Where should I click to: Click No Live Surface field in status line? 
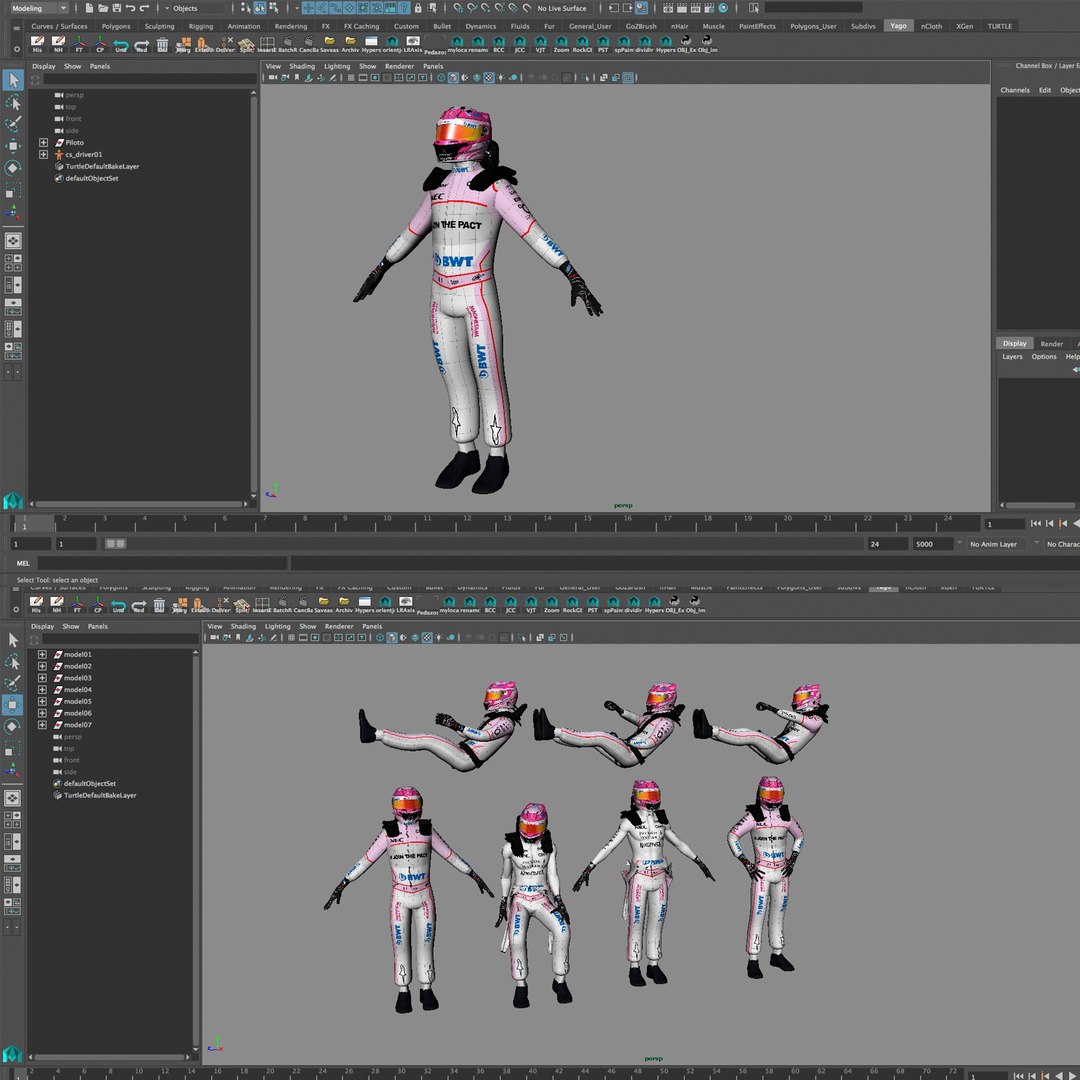[562, 8]
